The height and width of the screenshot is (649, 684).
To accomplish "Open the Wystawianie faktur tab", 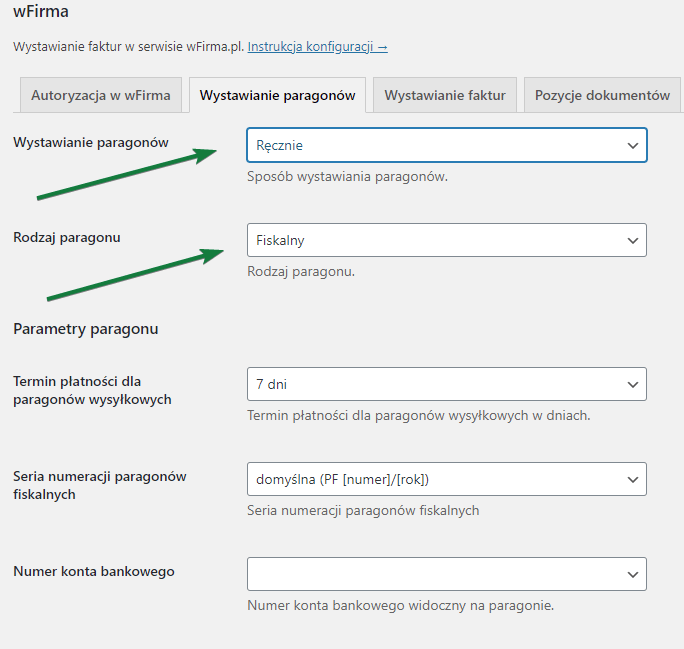I will tap(445, 95).
